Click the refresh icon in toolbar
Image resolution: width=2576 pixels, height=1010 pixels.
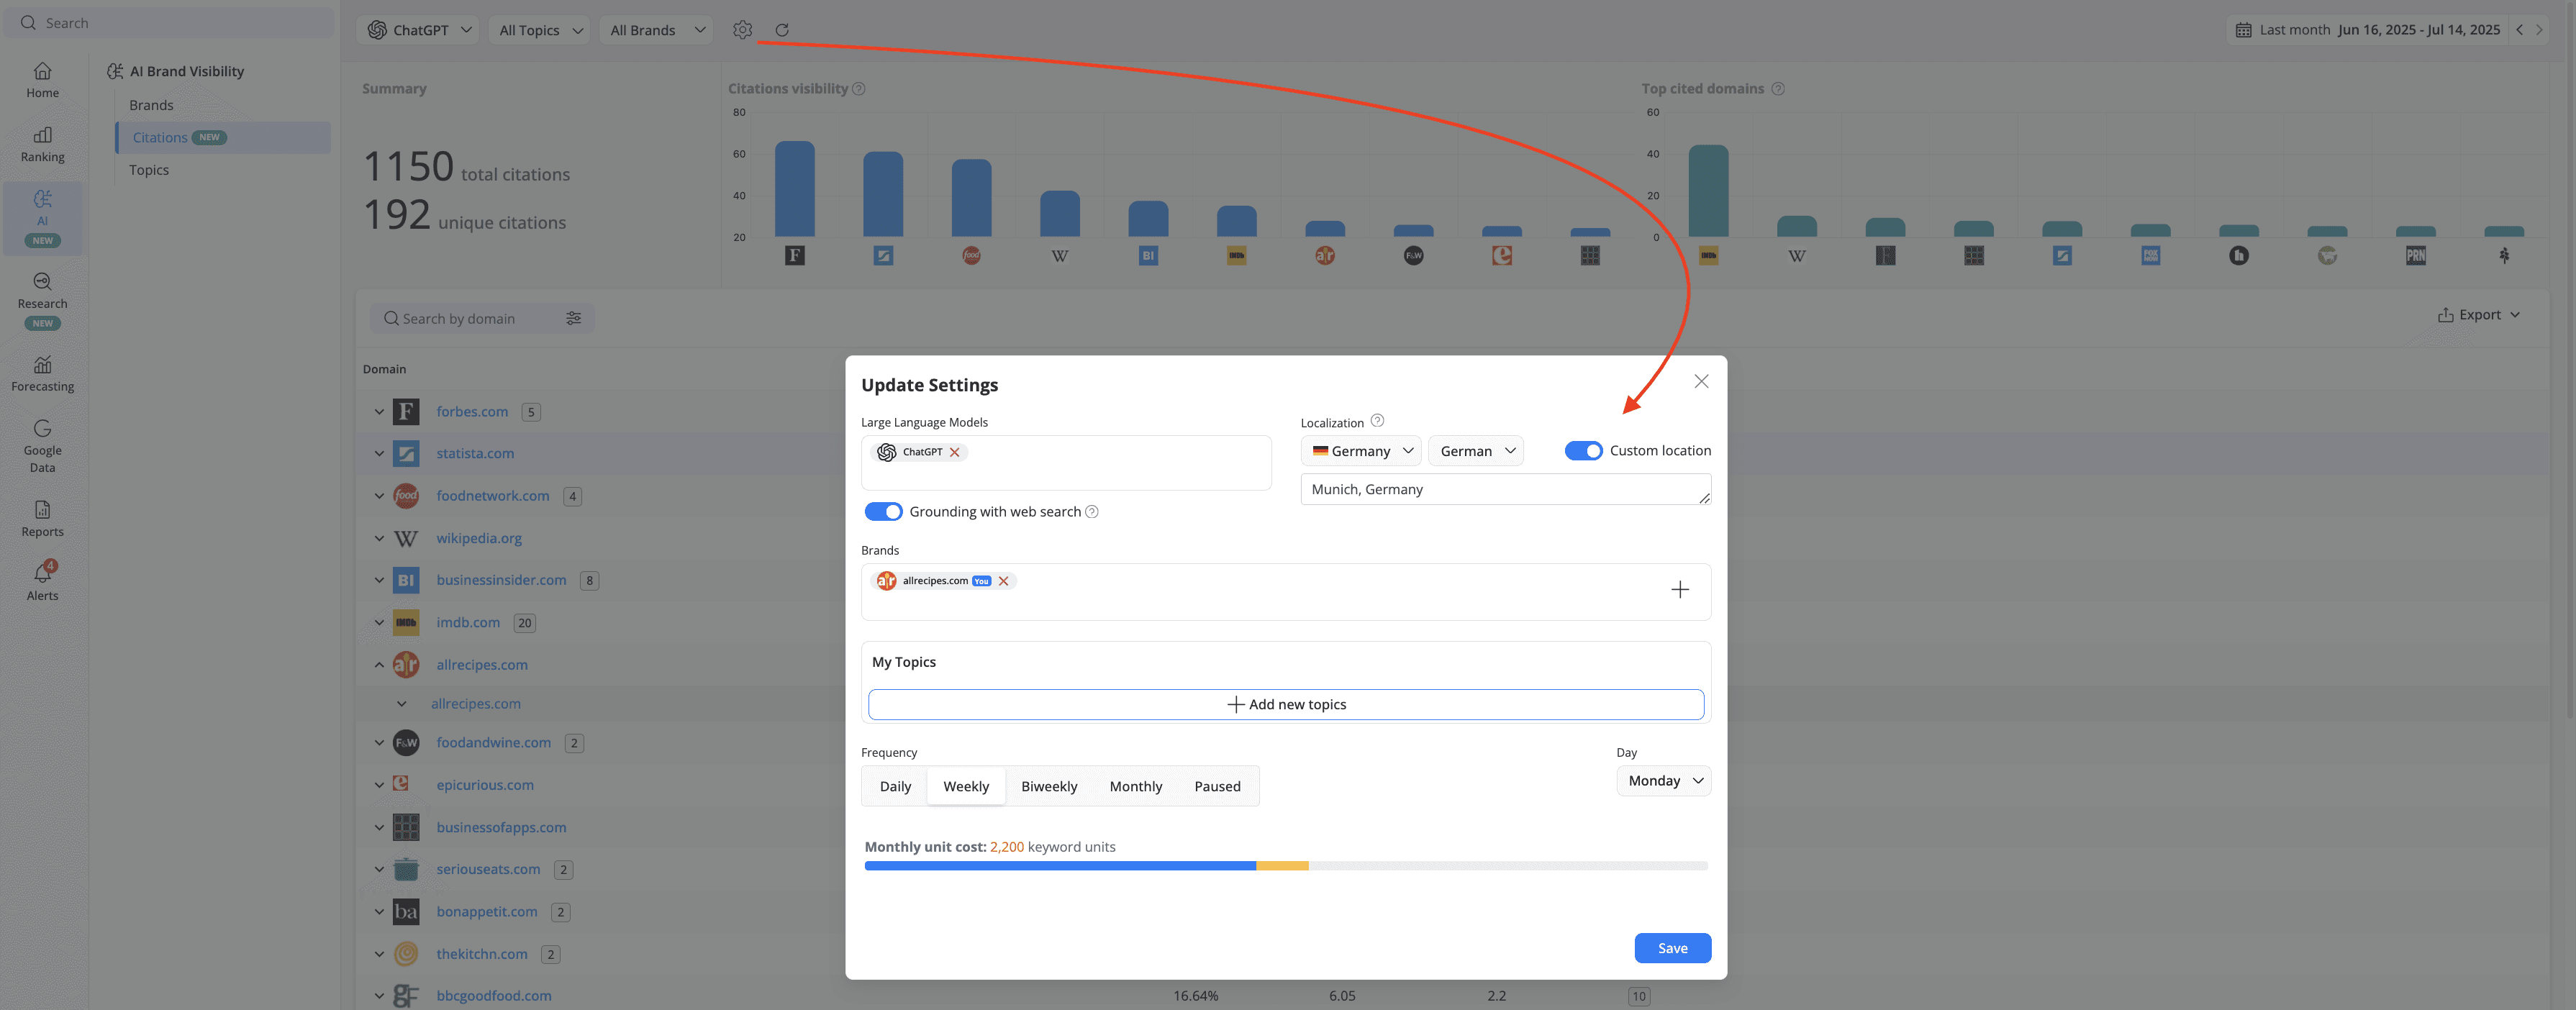pyautogui.click(x=782, y=30)
